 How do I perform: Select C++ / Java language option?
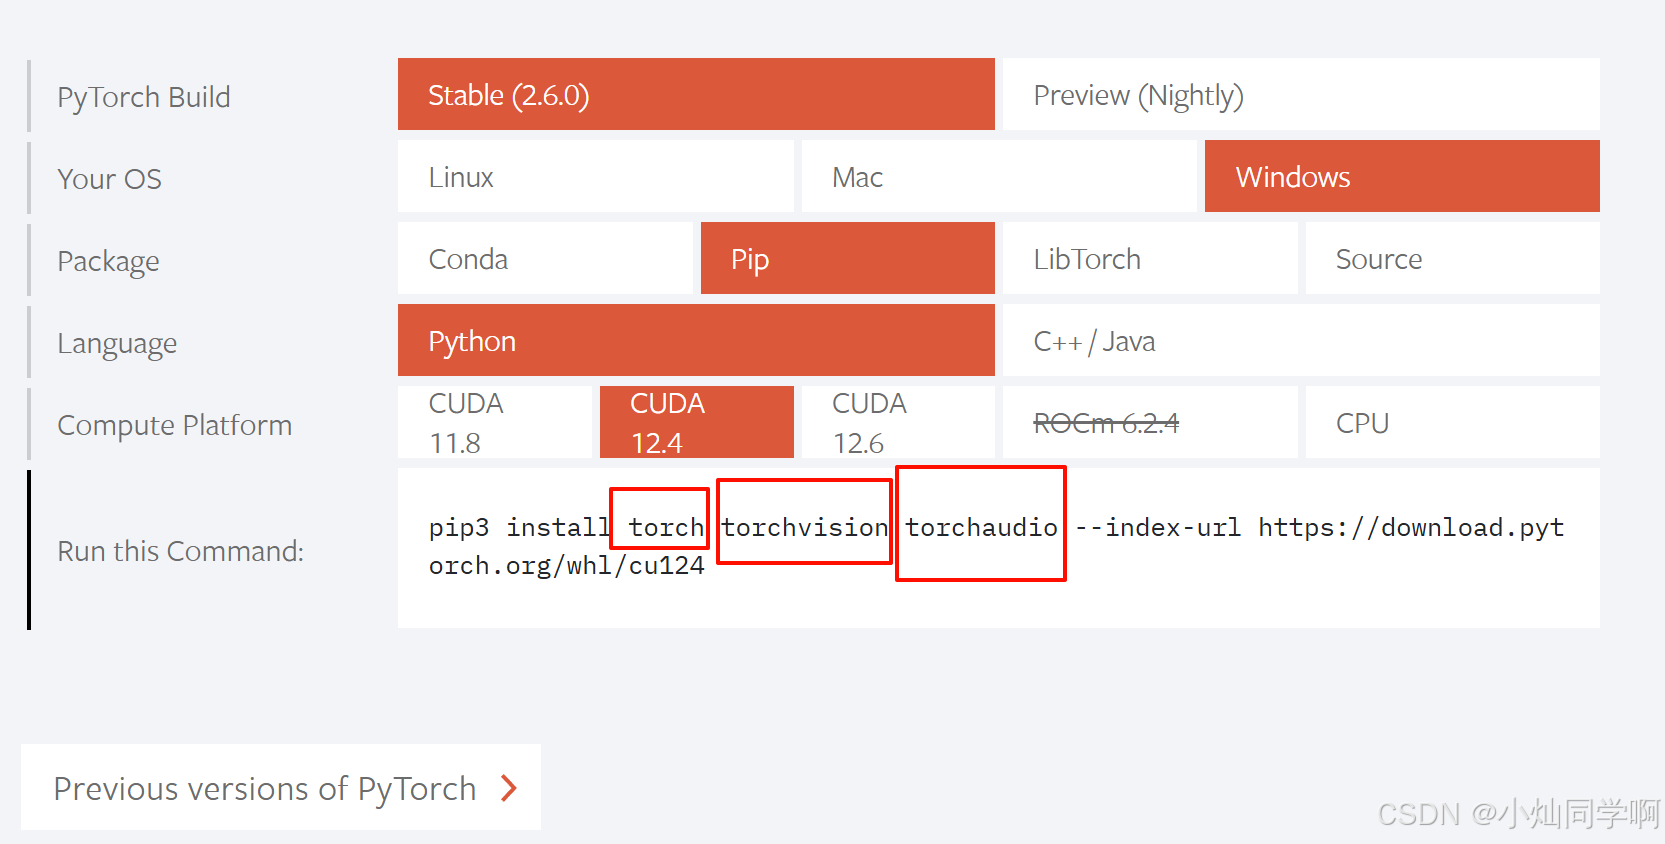1301,340
